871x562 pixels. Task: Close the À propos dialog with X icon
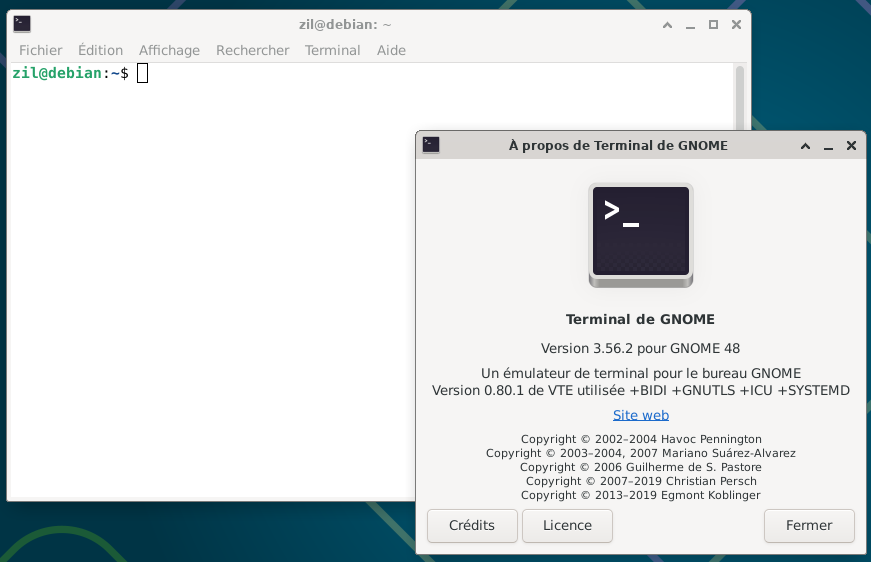(x=852, y=145)
